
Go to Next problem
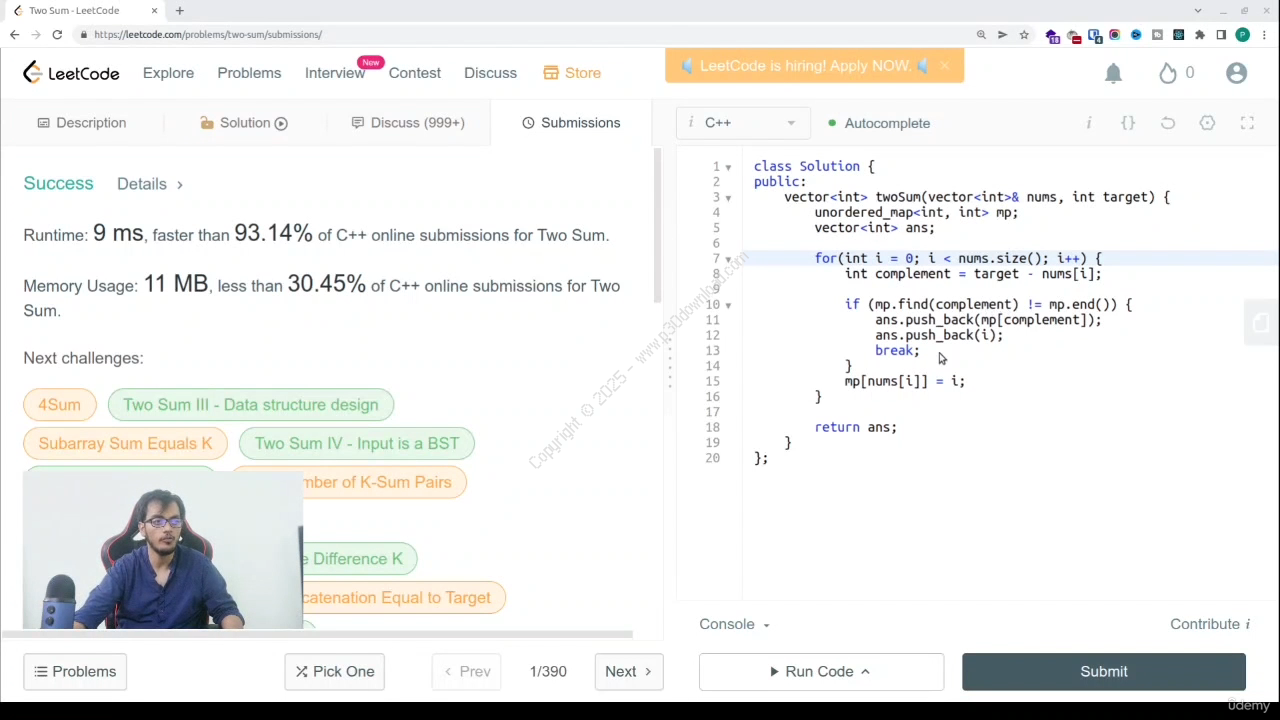[628, 672]
